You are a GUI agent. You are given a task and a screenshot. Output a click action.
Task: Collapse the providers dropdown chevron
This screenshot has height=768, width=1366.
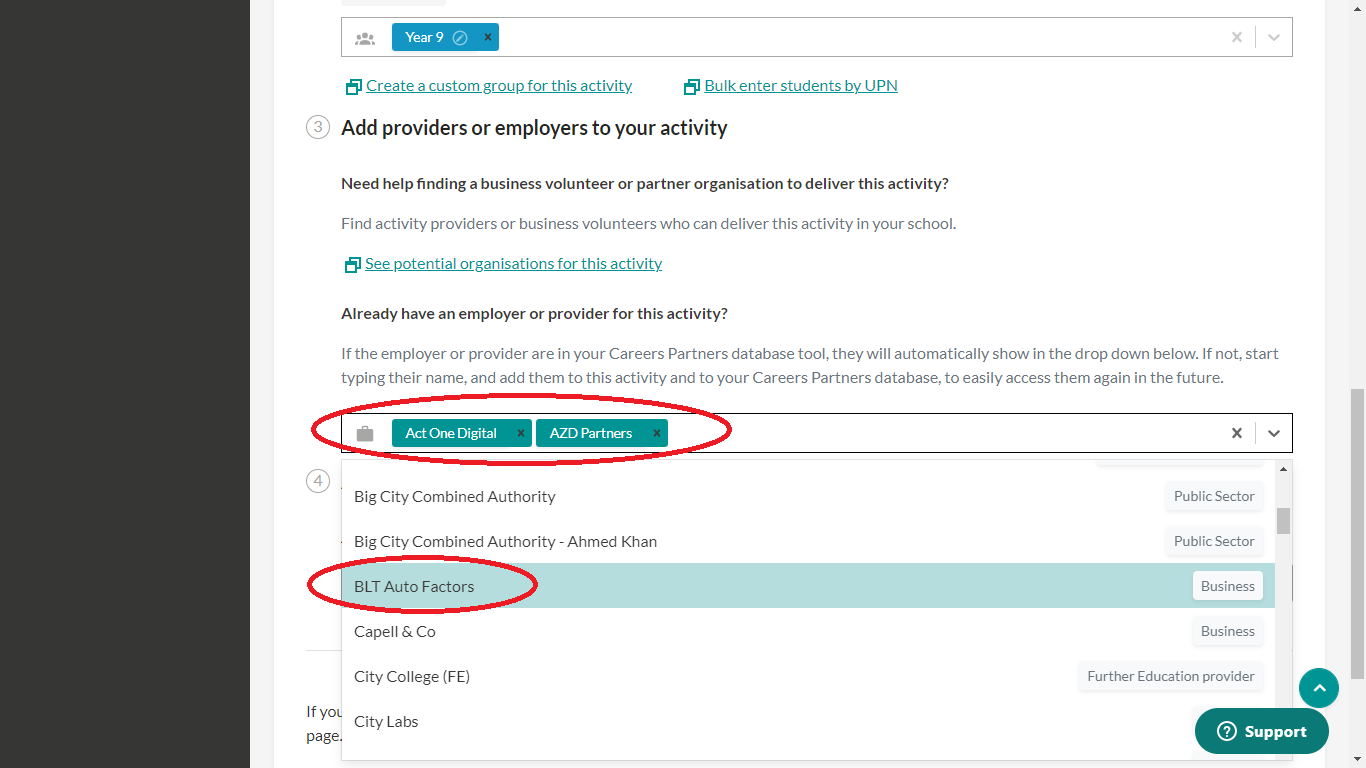(x=1274, y=433)
